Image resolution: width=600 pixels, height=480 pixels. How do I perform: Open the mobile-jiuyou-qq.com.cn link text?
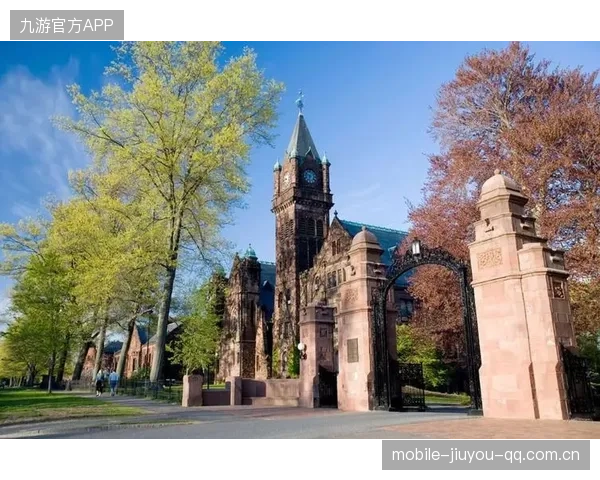point(486,455)
